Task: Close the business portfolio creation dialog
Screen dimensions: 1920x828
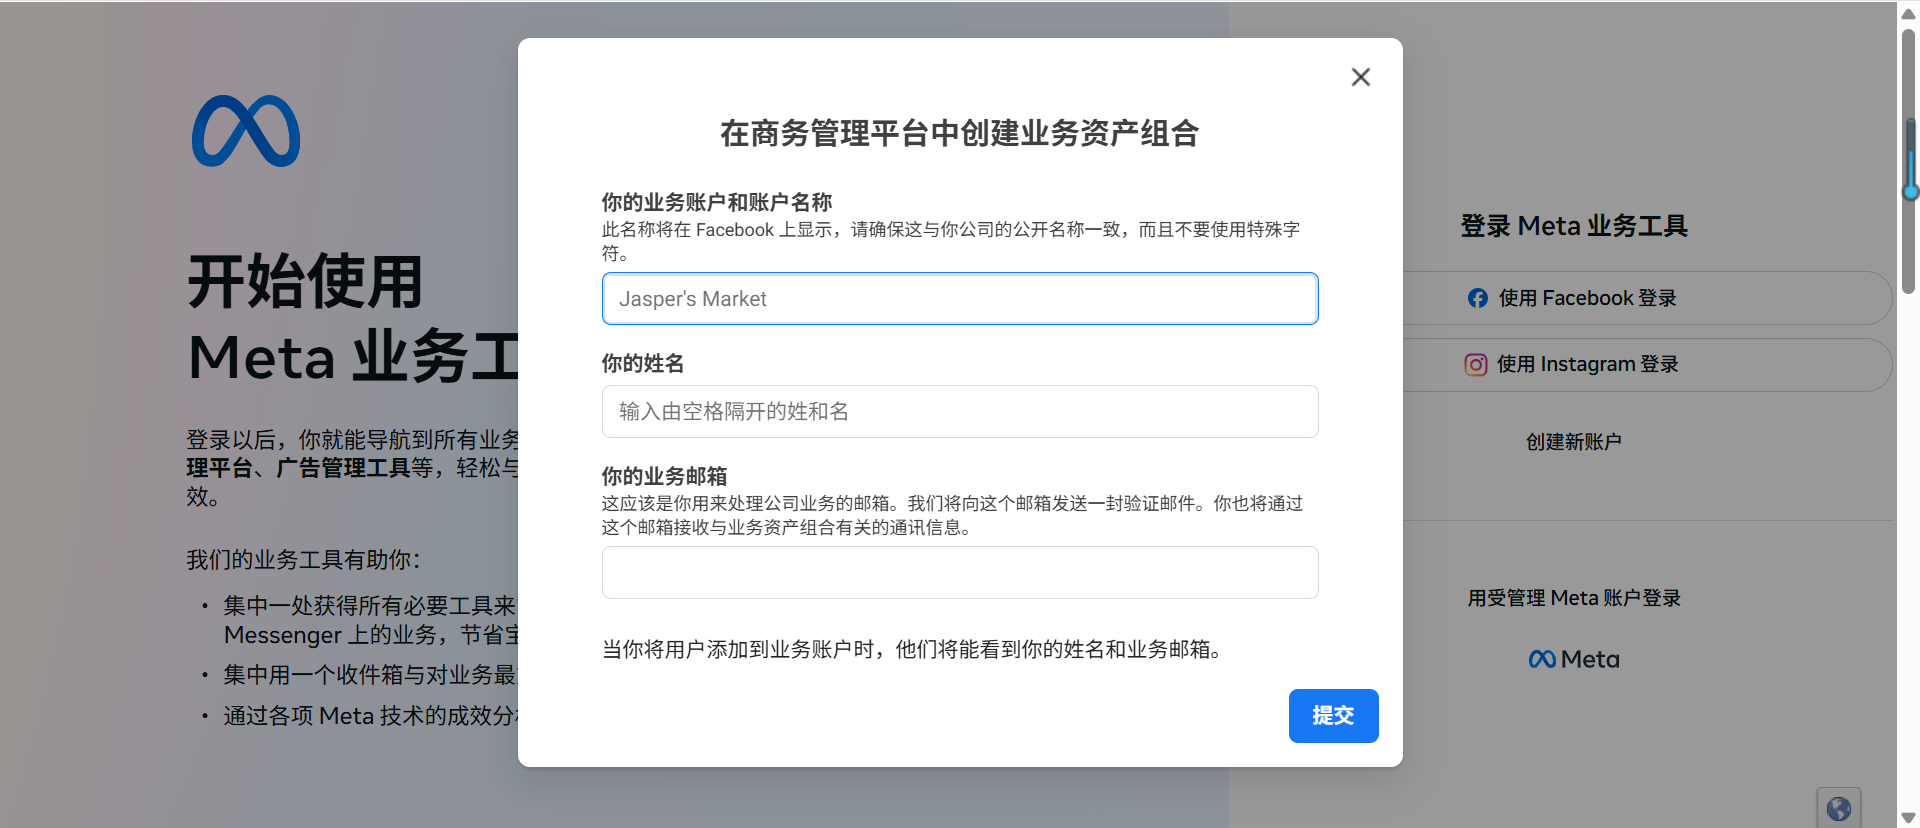Action: 1360,77
